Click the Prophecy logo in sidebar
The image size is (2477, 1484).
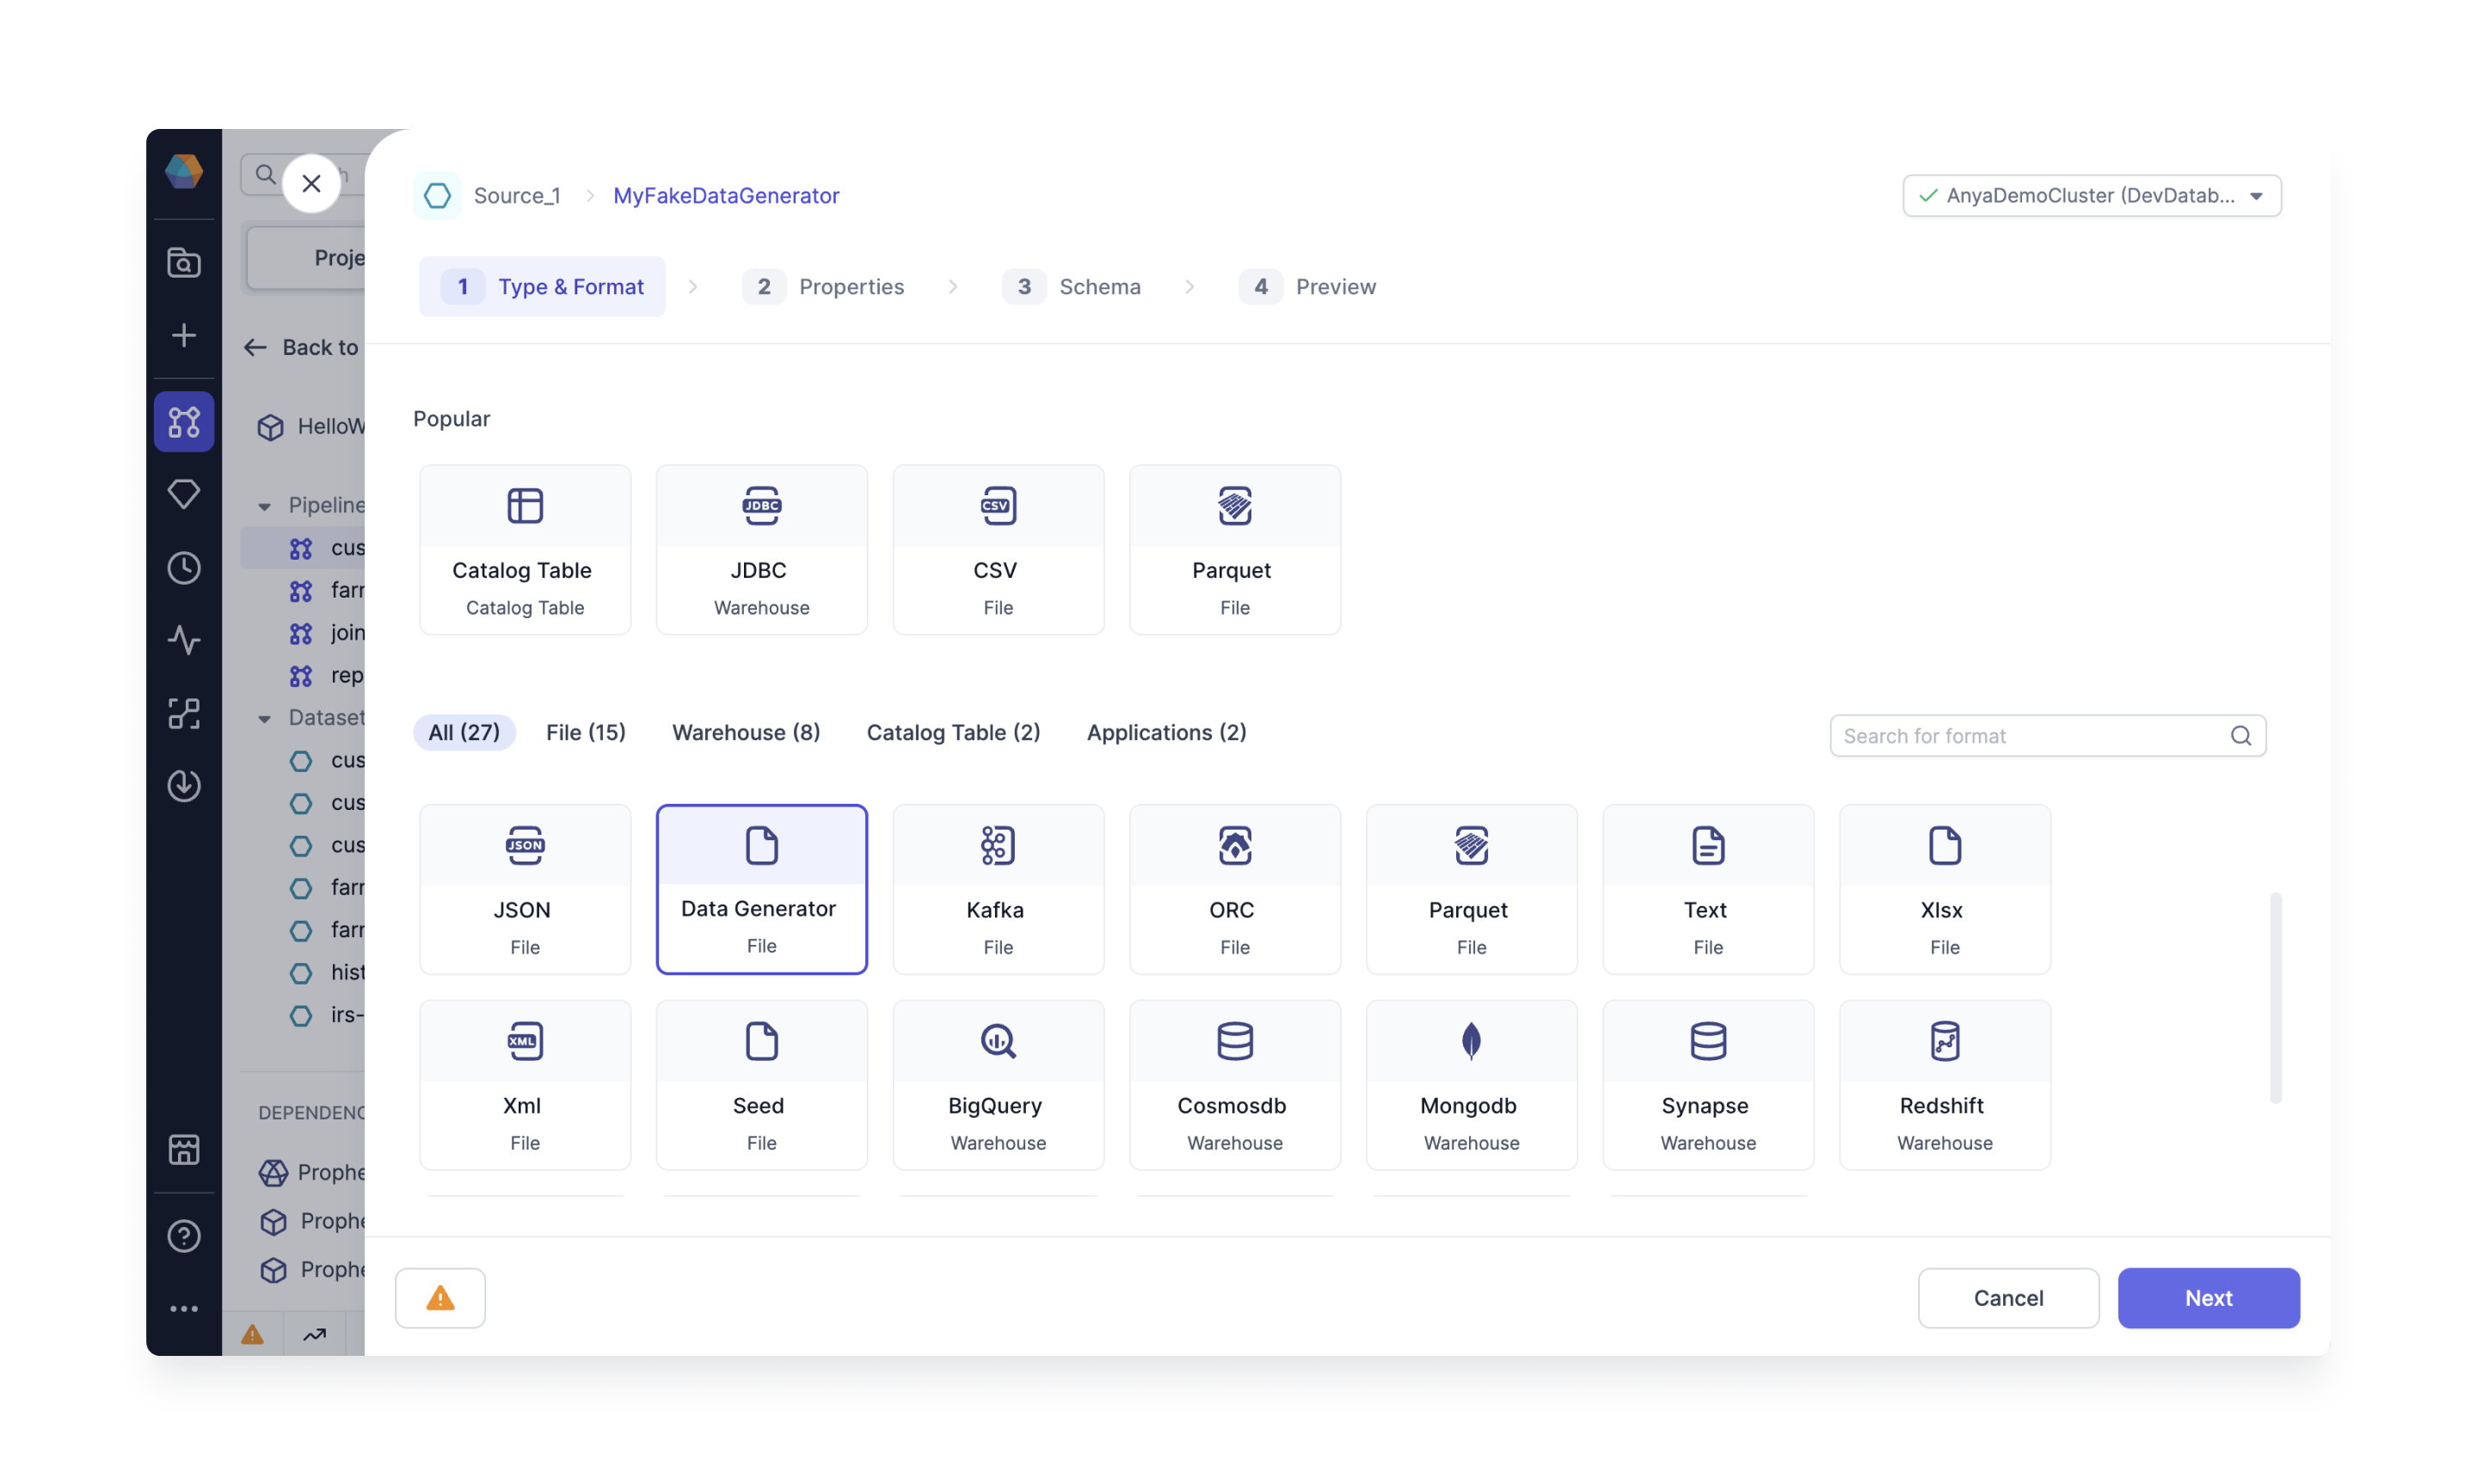coord(184,171)
